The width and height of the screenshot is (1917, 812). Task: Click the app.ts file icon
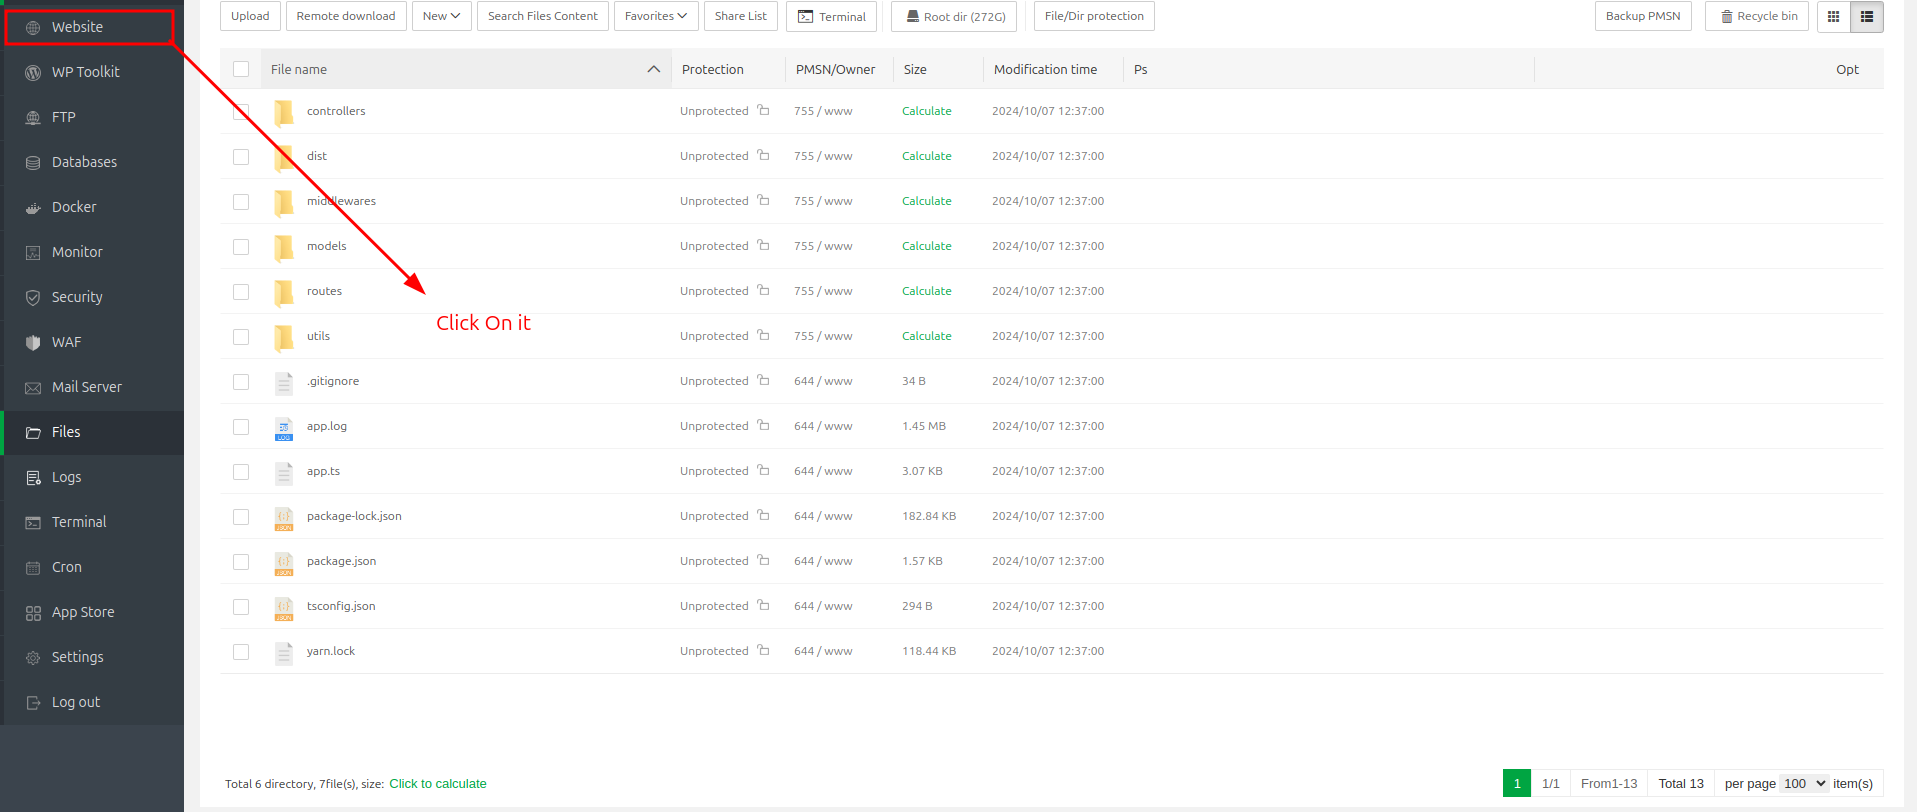click(x=284, y=473)
